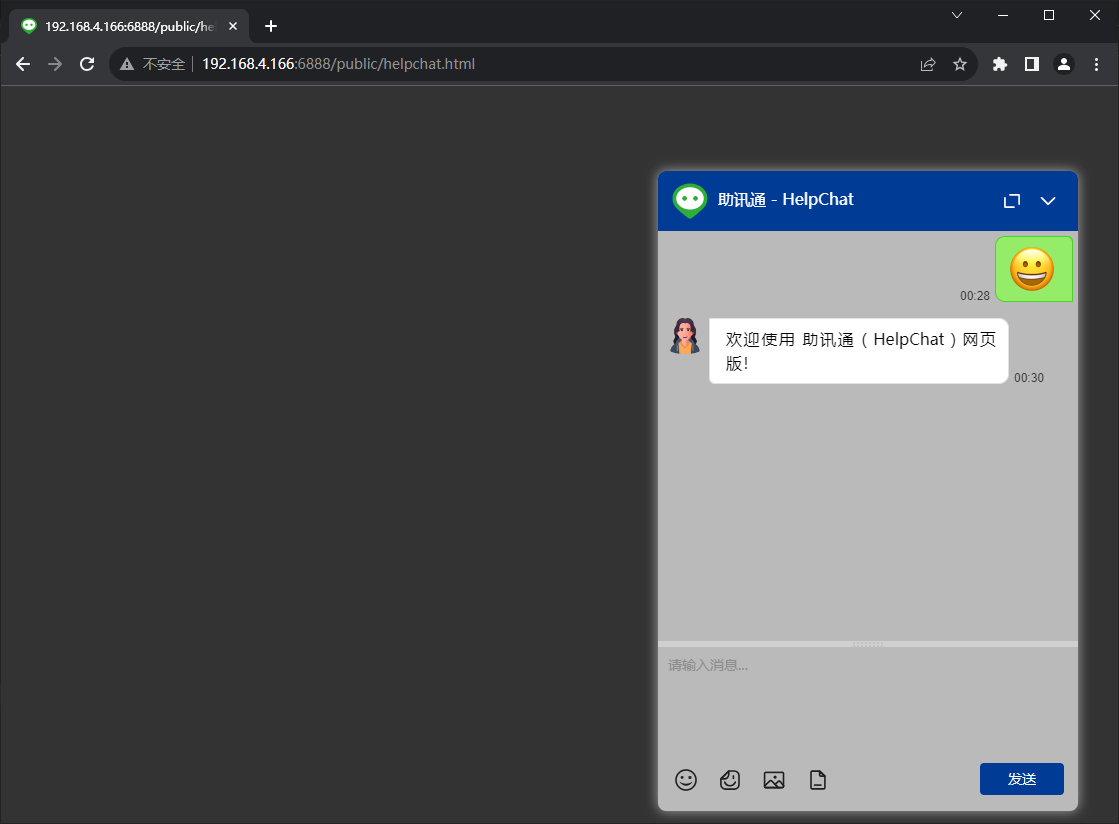Go forward in browser history

[55, 64]
